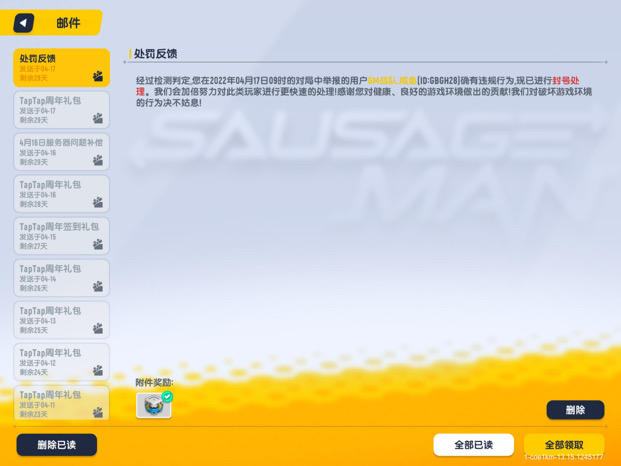Click gift icon on 服务器问题补偿 entry
Image resolution: width=621 pixels, height=466 pixels.
98,160
